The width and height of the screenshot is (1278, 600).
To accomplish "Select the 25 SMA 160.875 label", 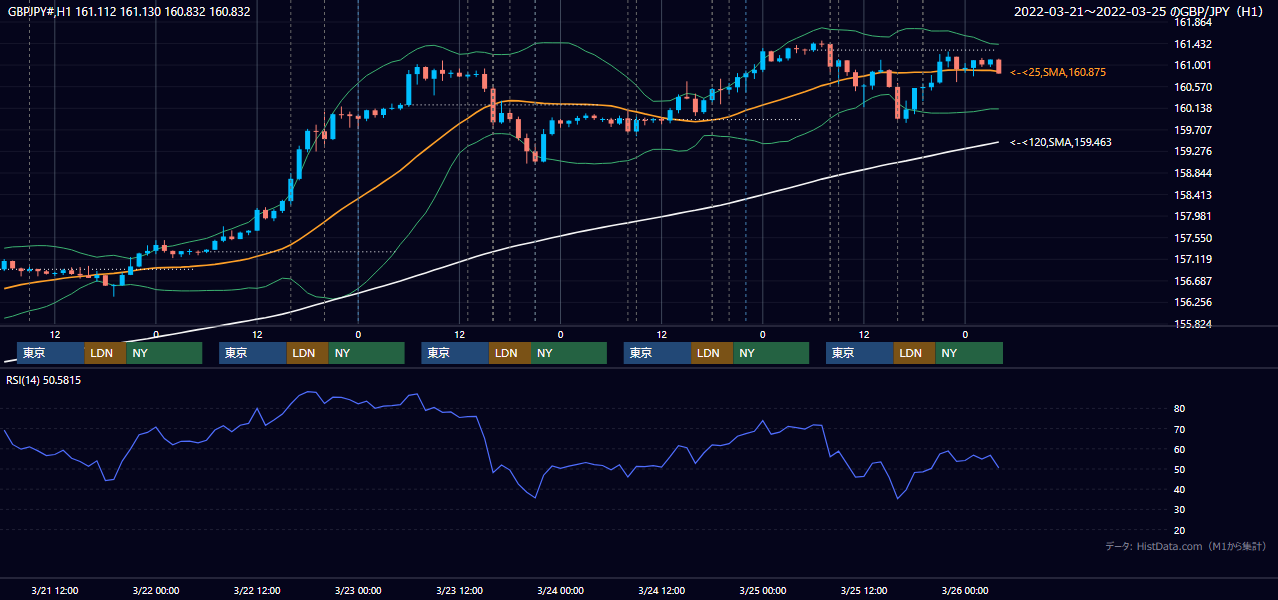I will 1058,72.
